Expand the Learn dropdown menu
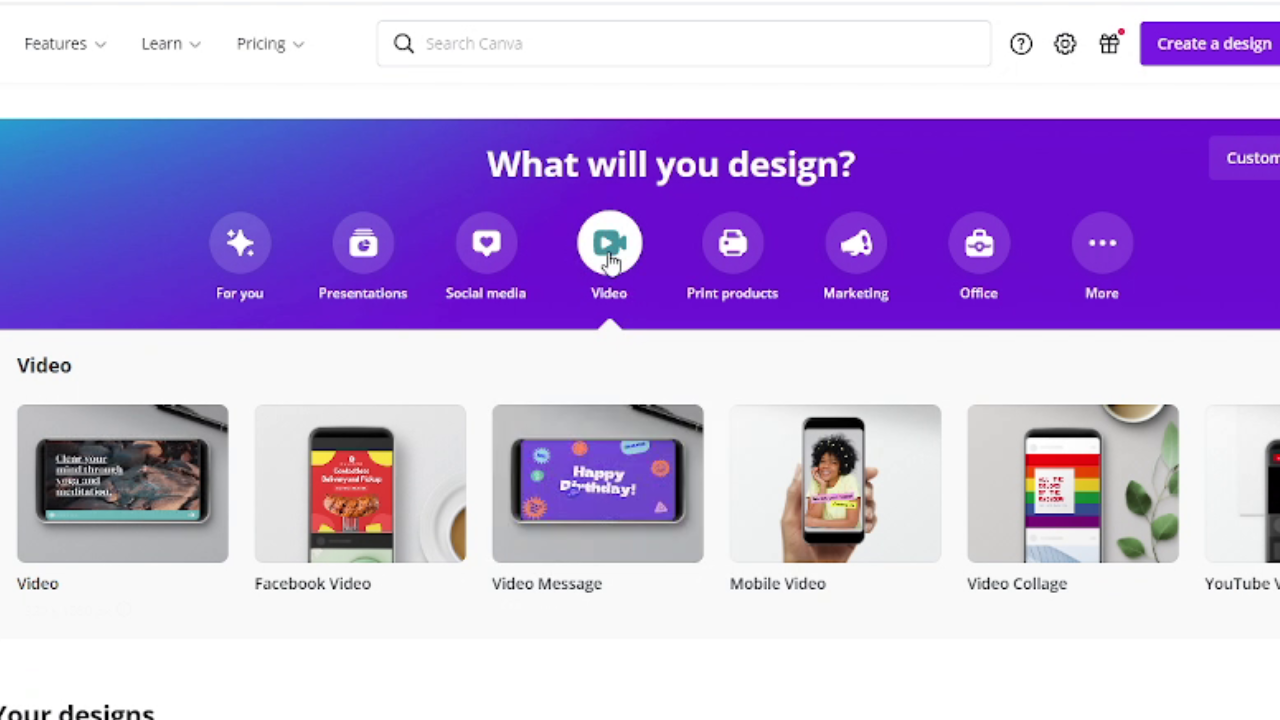The height and width of the screenshot is (720, 1280). (171, 44)
